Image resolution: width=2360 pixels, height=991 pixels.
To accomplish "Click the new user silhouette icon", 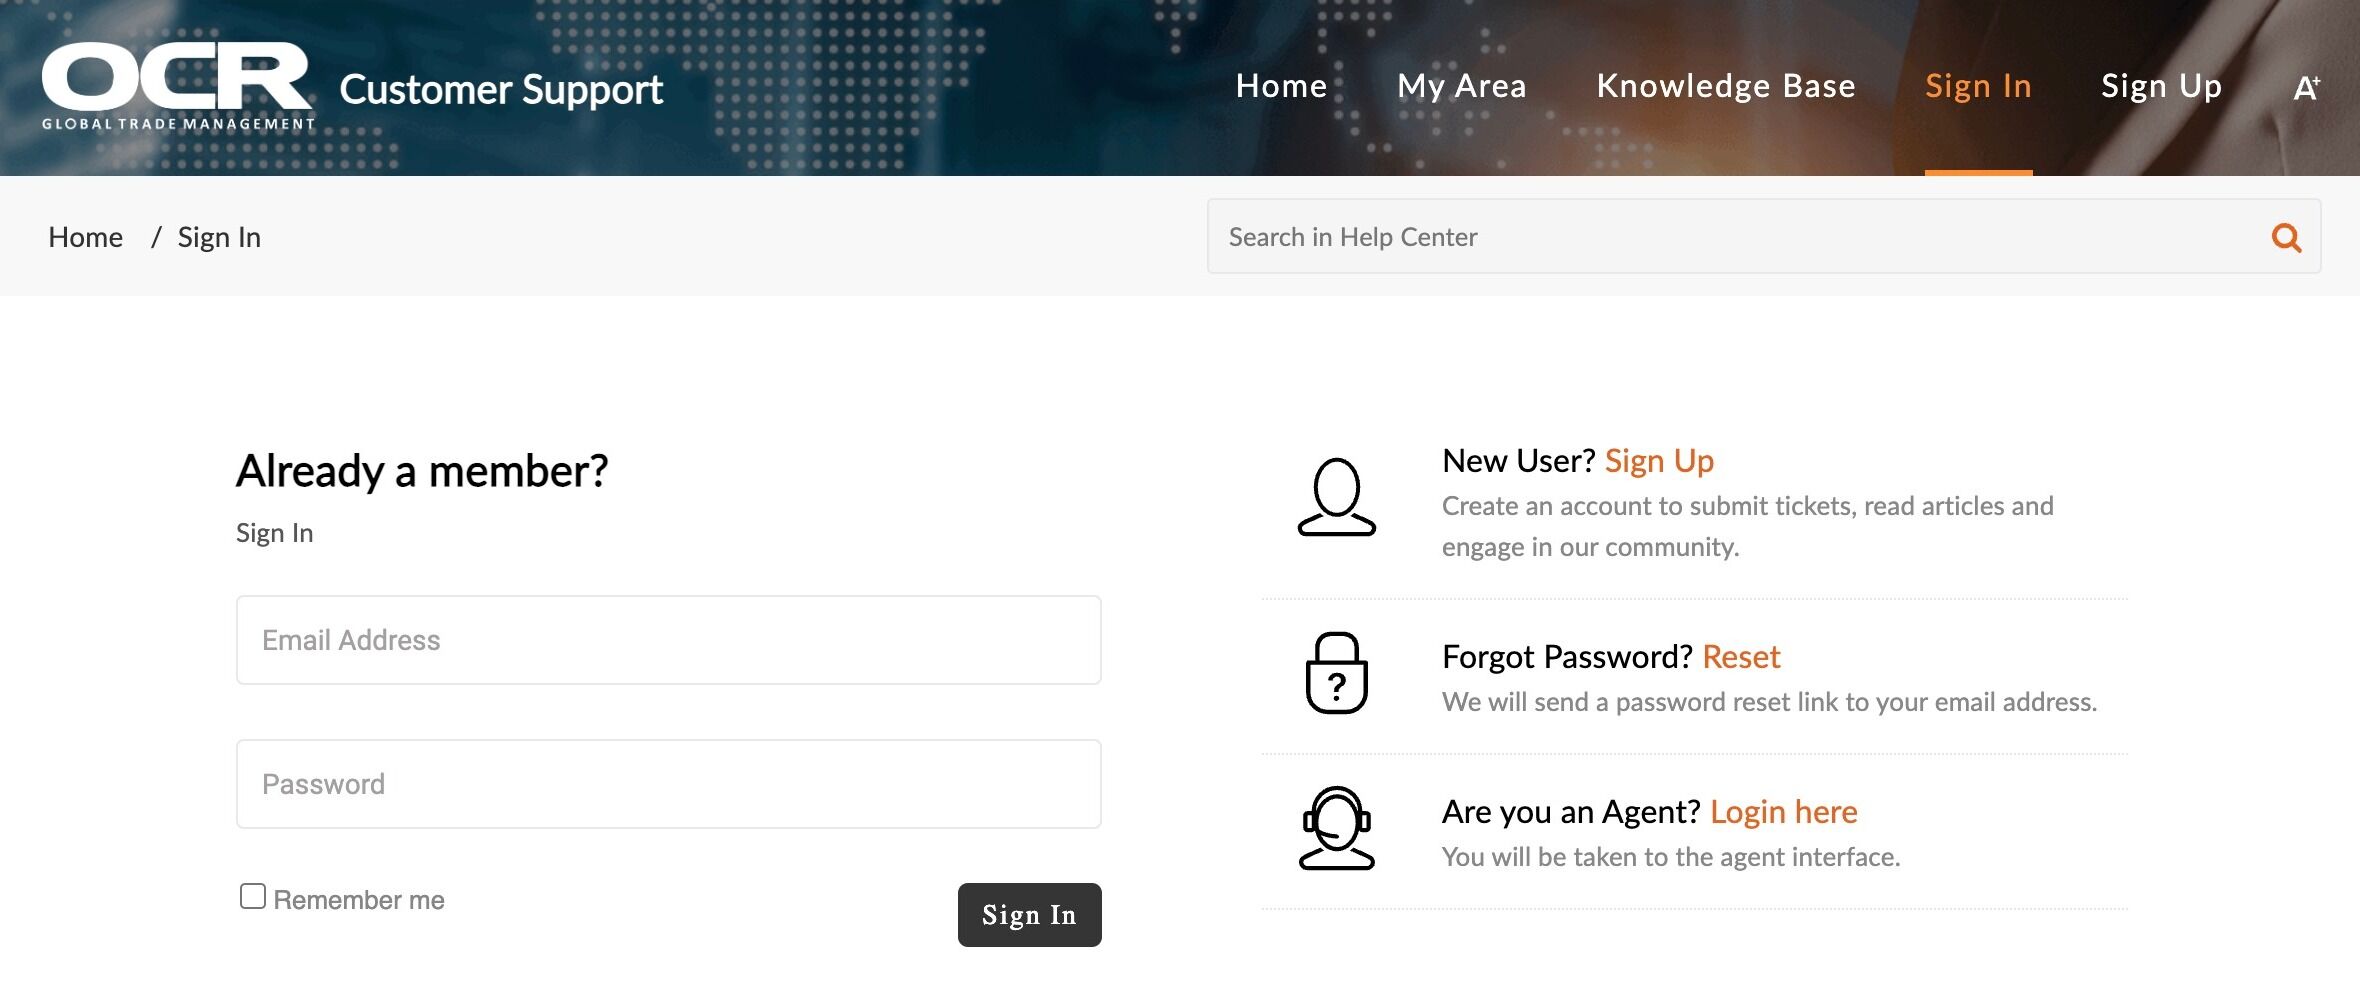I will [1337, 497].
